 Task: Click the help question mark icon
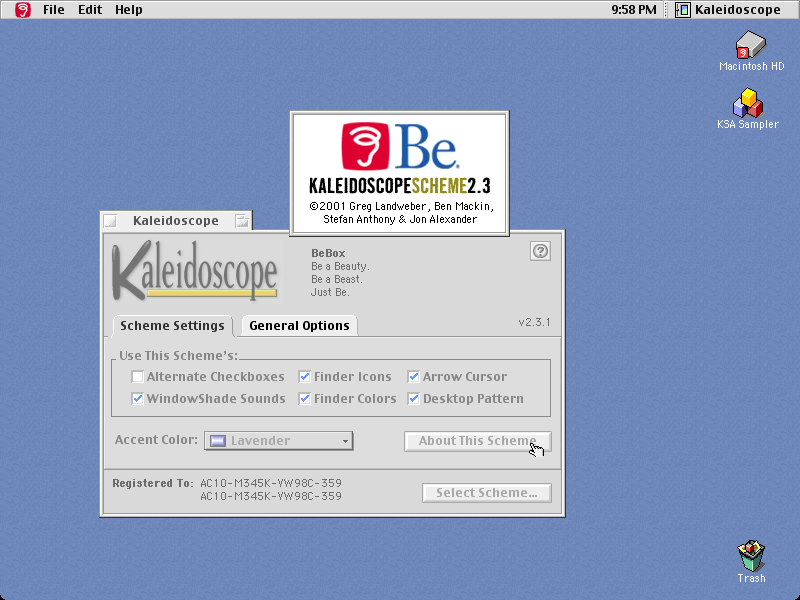[x=540, y=251]
